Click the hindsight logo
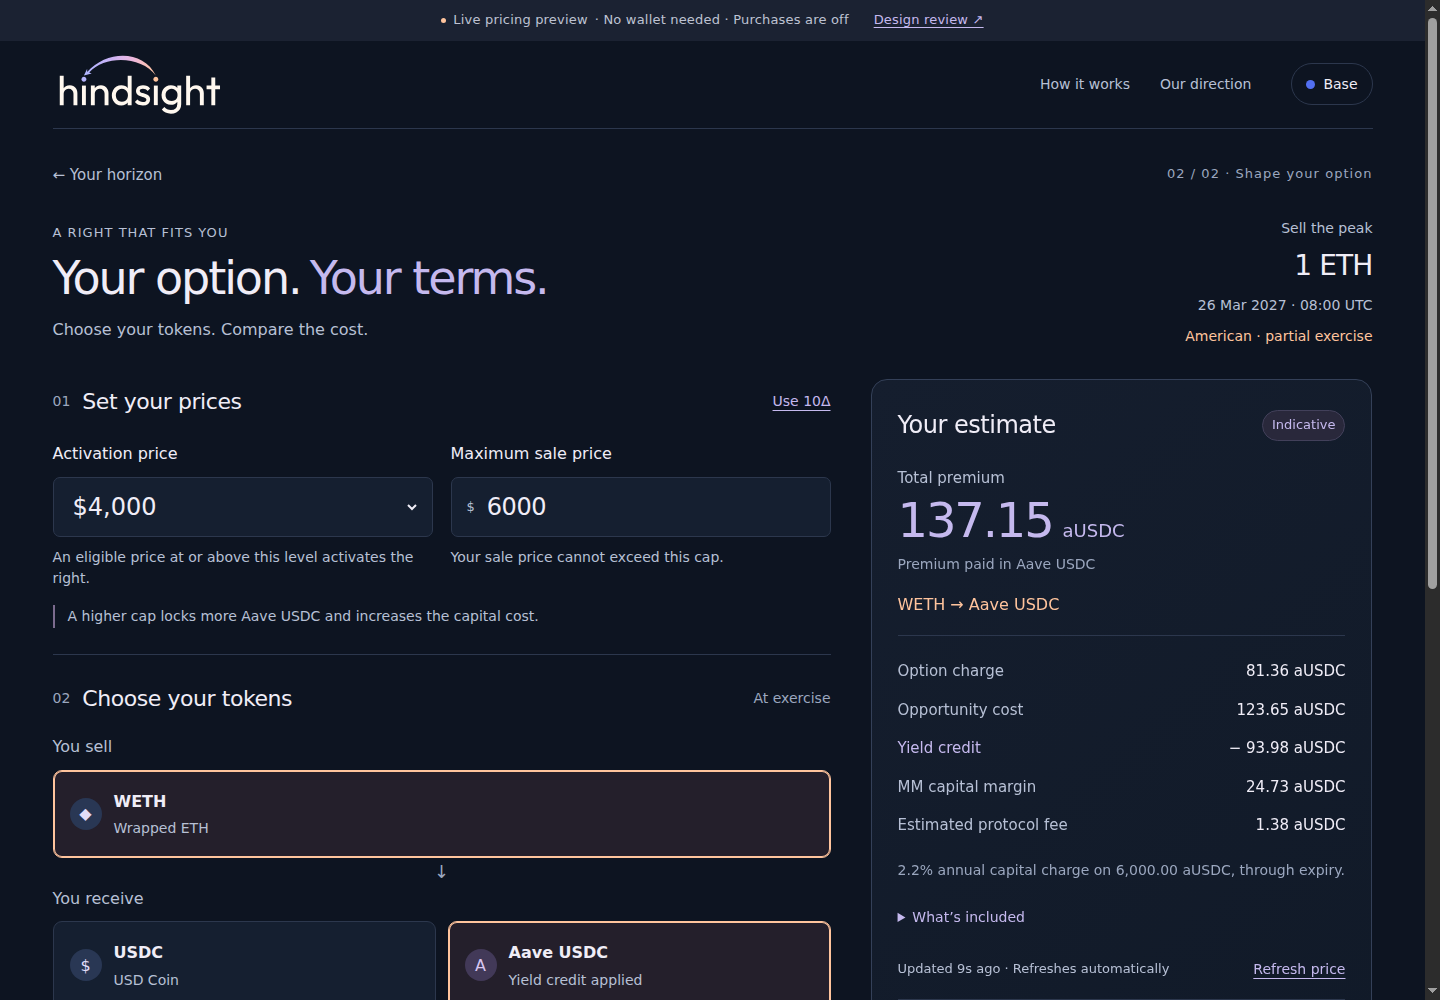The height and width of the screenshot is (1000, 1440). point(139,85)
